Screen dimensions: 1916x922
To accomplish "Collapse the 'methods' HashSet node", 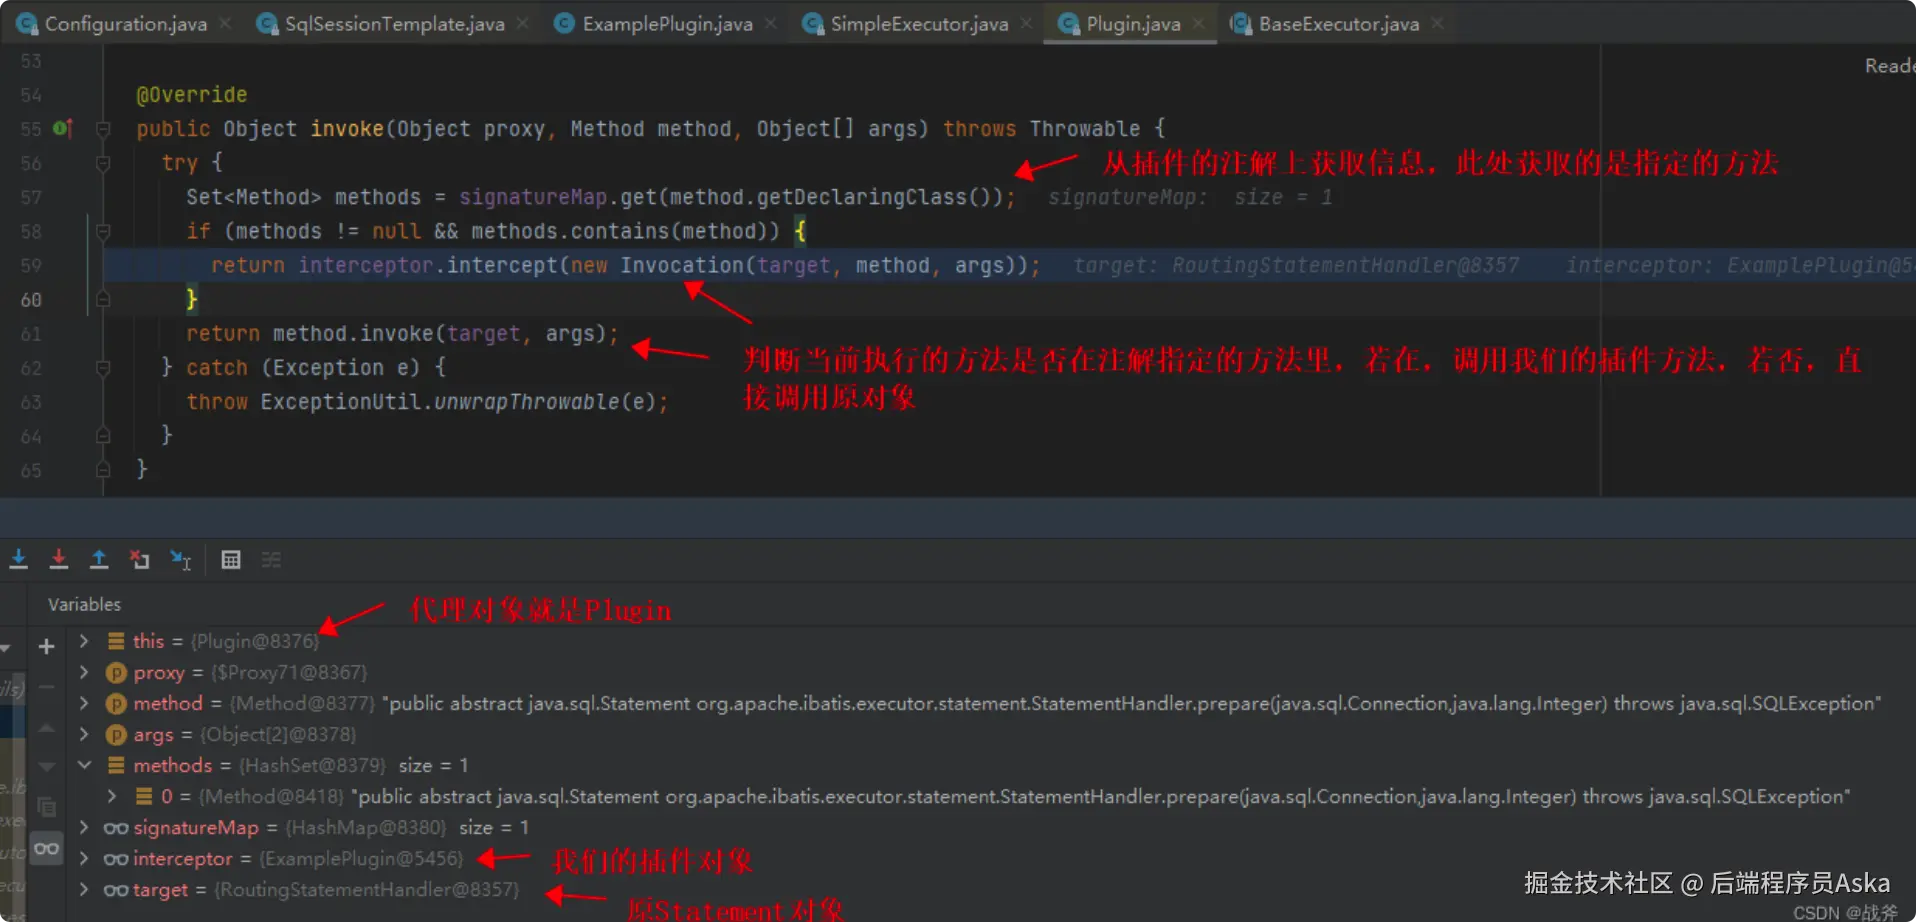I will click(84, 765).
